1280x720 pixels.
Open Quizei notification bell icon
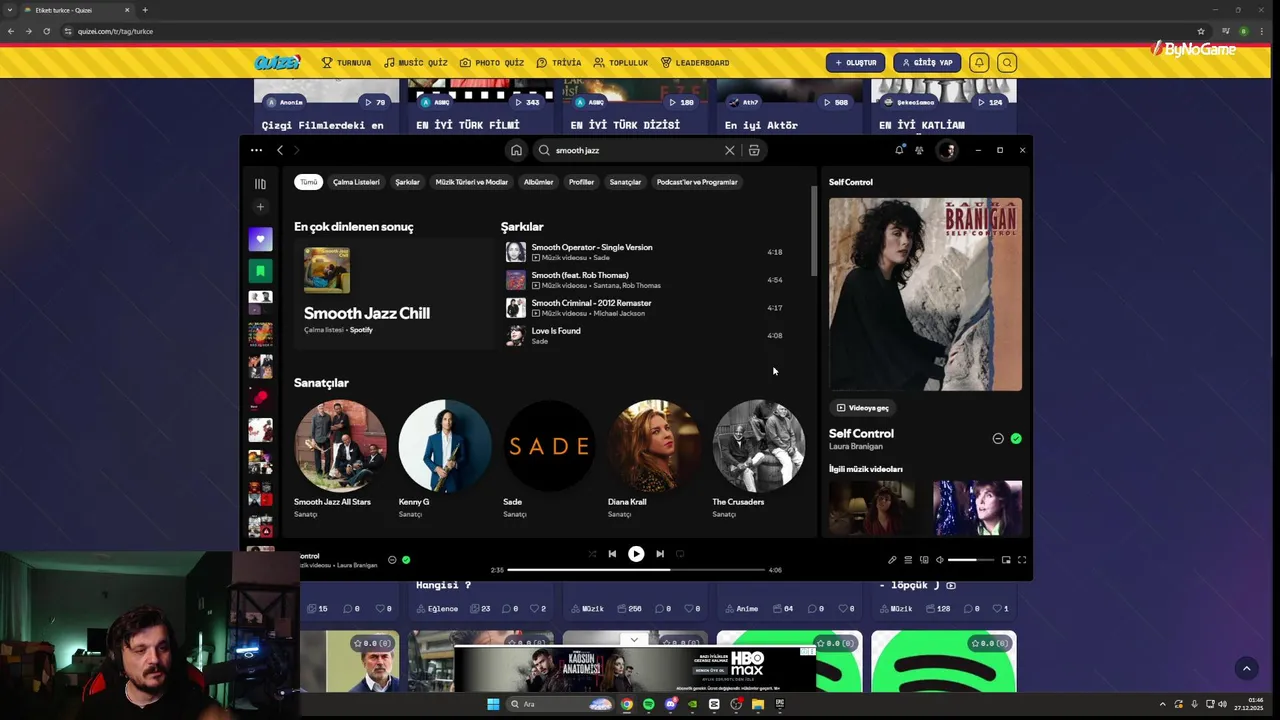pyautogui.click(x=979, y=63)
